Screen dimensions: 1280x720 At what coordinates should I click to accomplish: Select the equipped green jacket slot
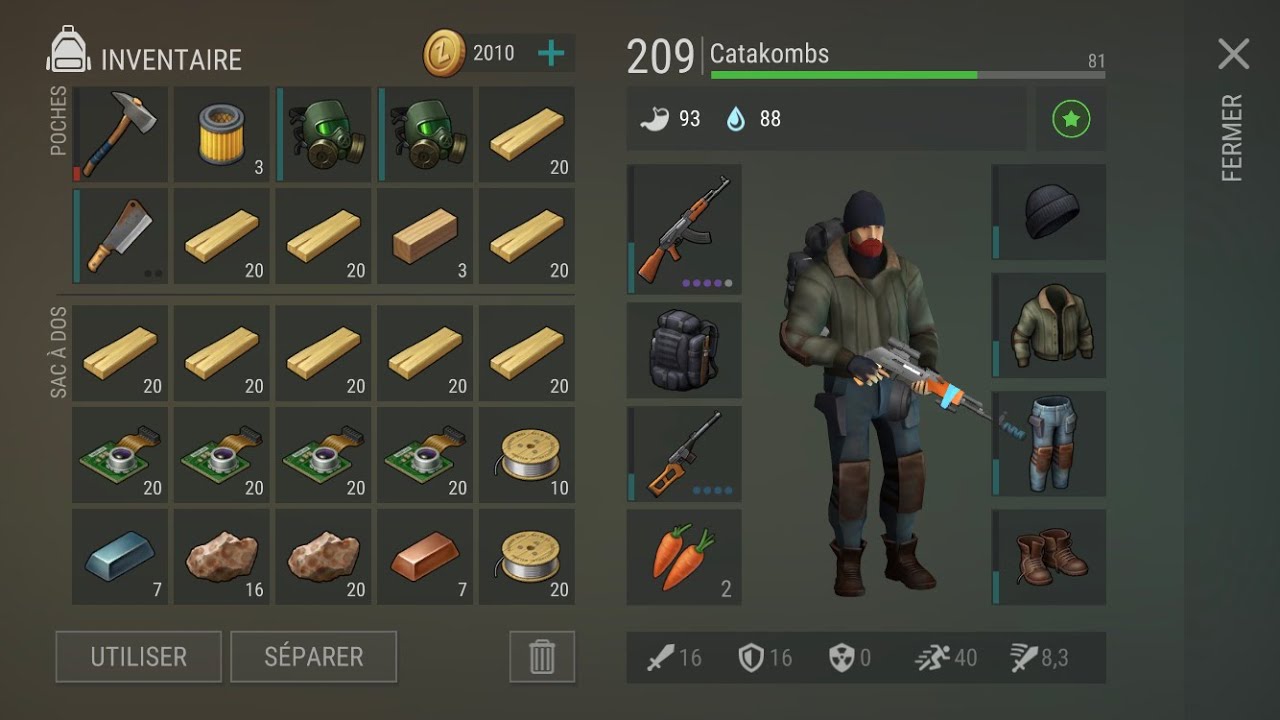tap(1049, 325)
